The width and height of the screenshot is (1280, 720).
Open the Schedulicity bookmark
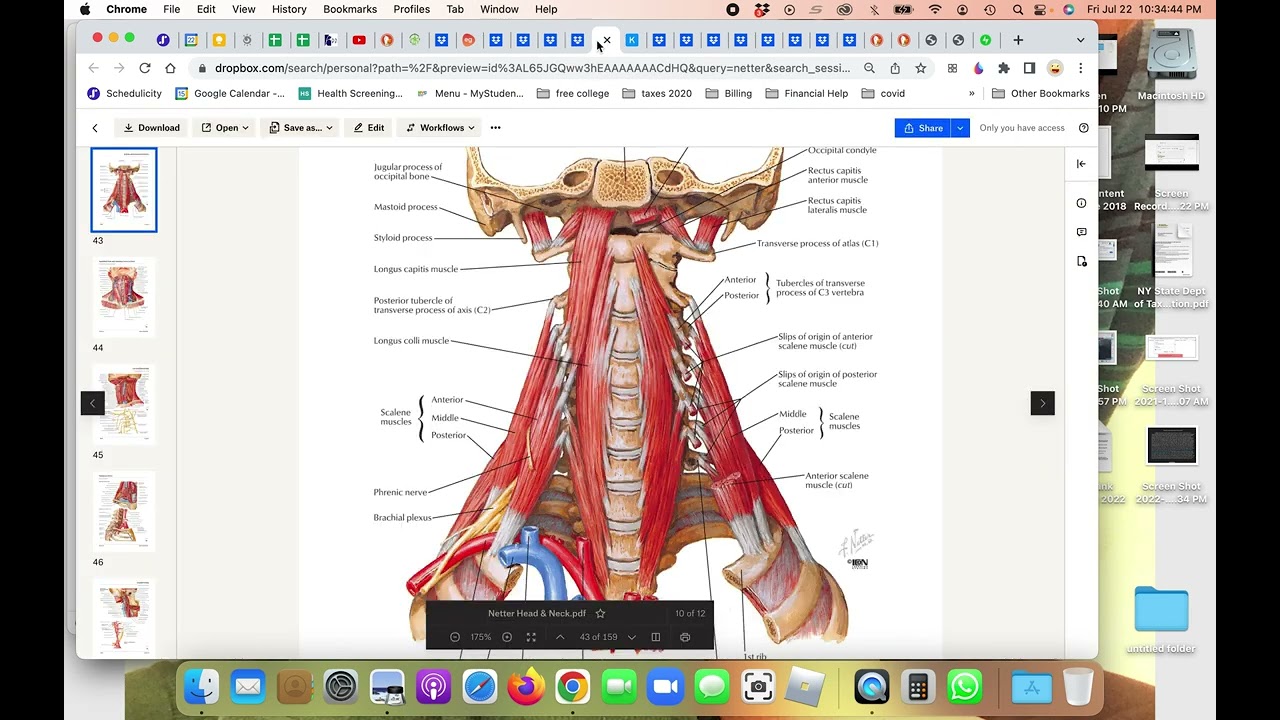(124, 93)
